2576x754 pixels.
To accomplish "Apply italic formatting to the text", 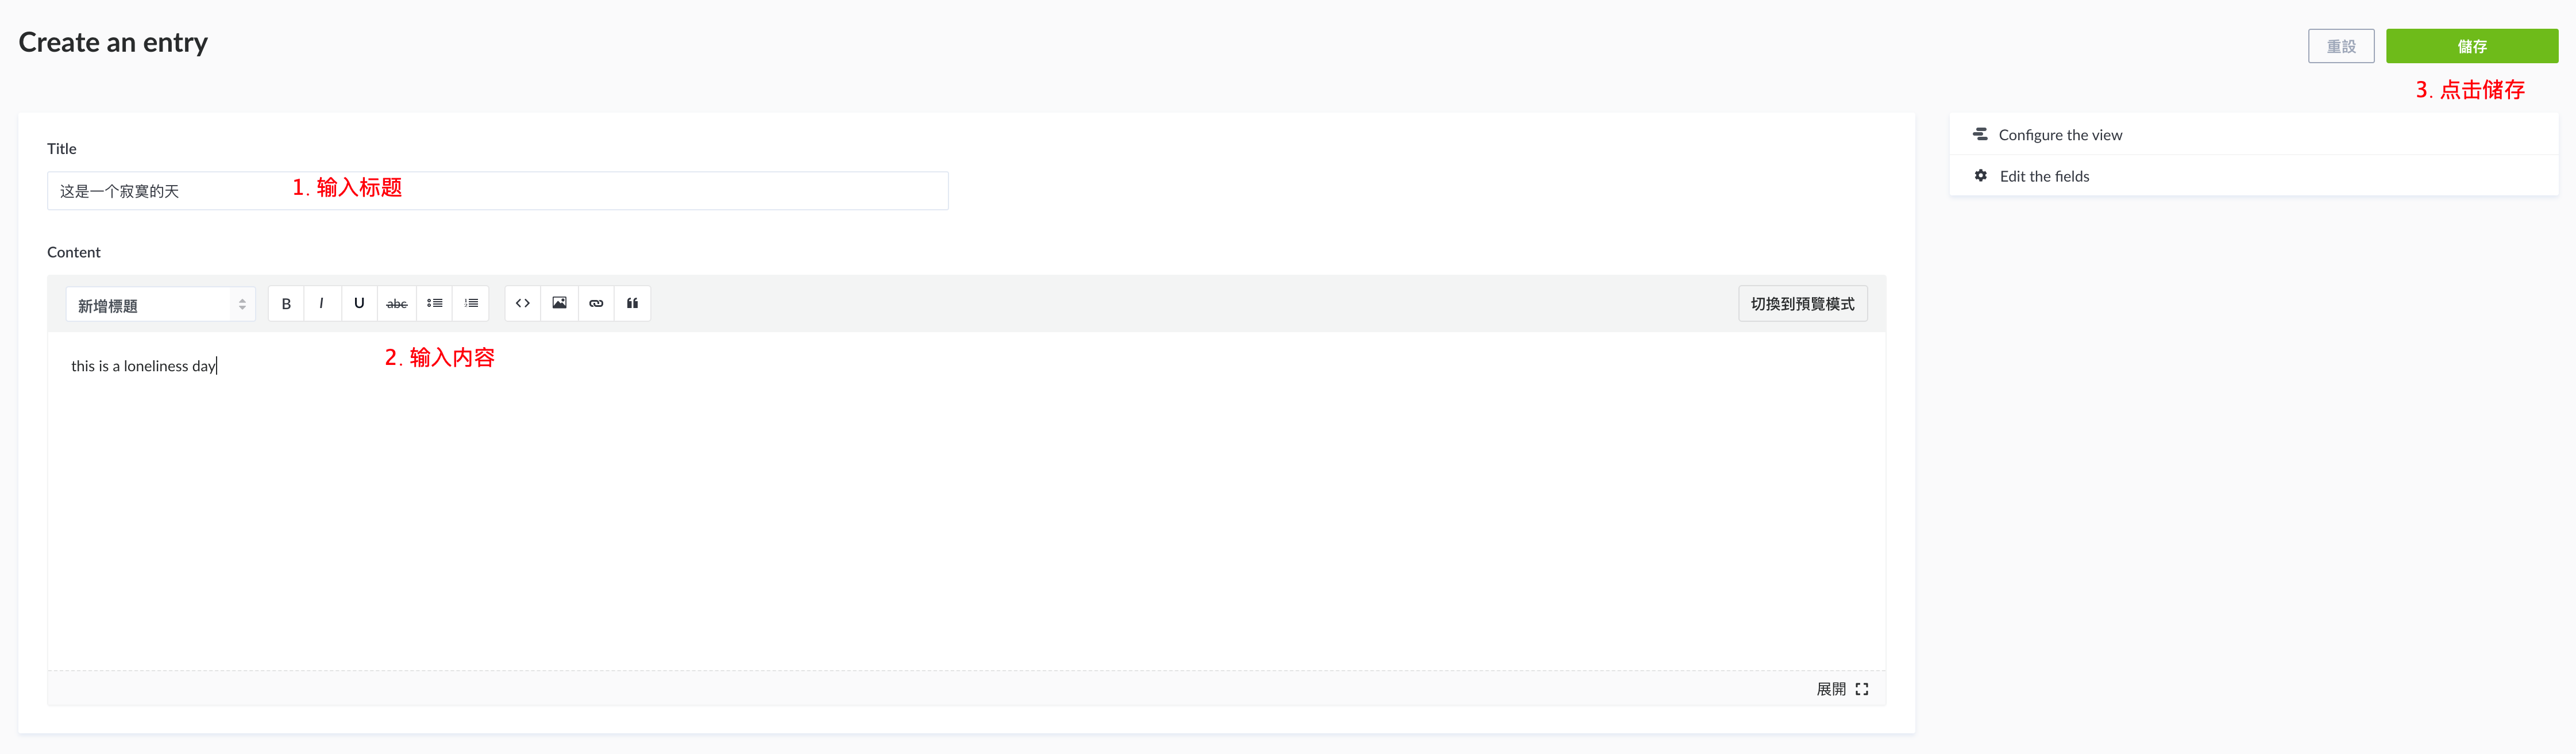I will coord(322,304).
